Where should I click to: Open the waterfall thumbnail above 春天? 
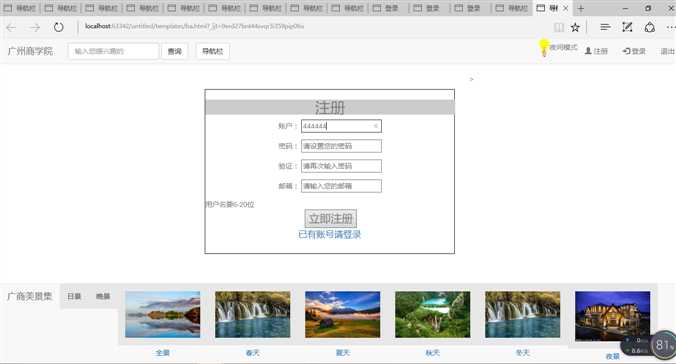(x=253, y=314)
